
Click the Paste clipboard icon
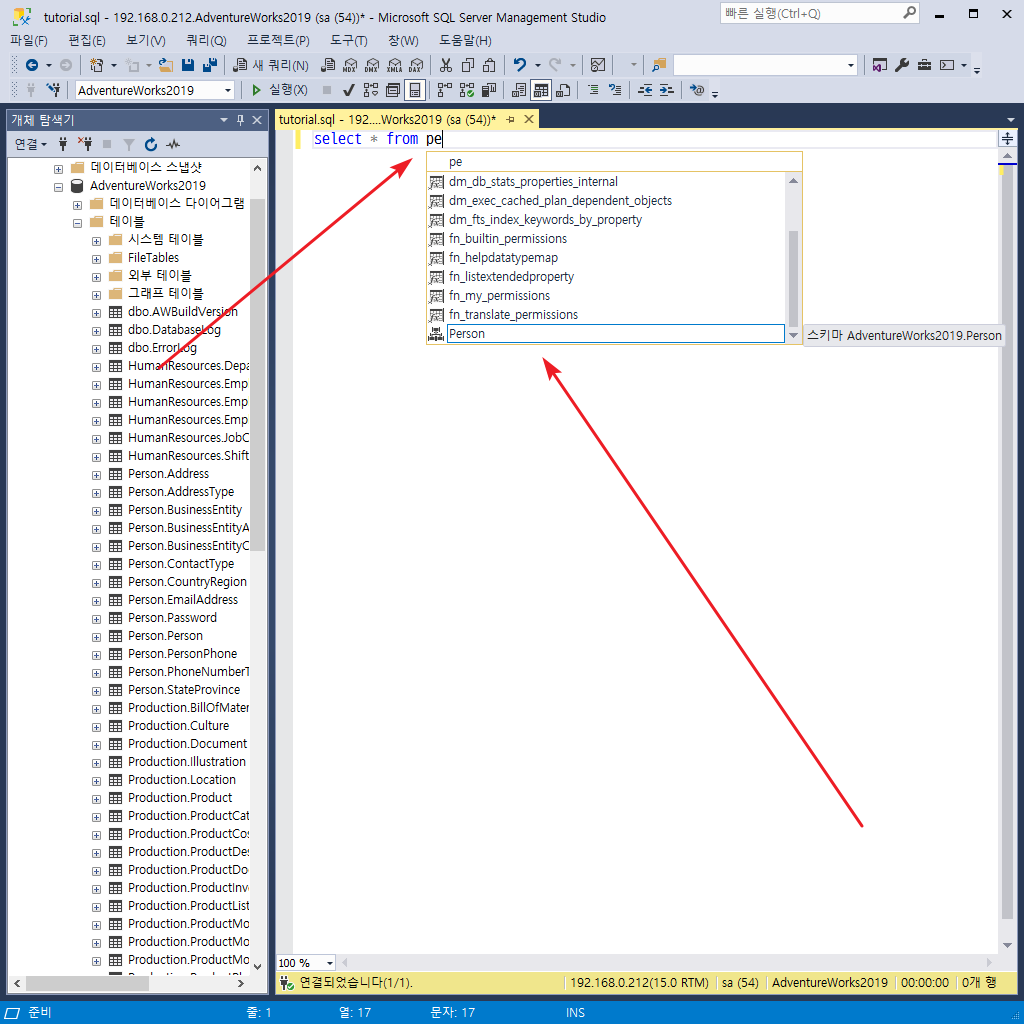489,65
